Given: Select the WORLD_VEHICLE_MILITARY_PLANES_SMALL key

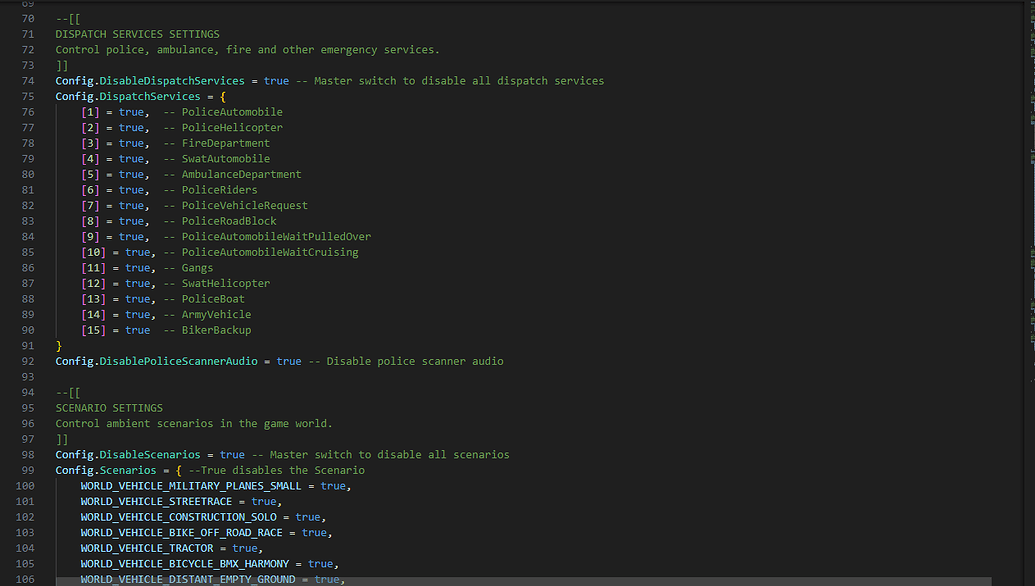Looking at the screenshot, I should pos(190,485).
